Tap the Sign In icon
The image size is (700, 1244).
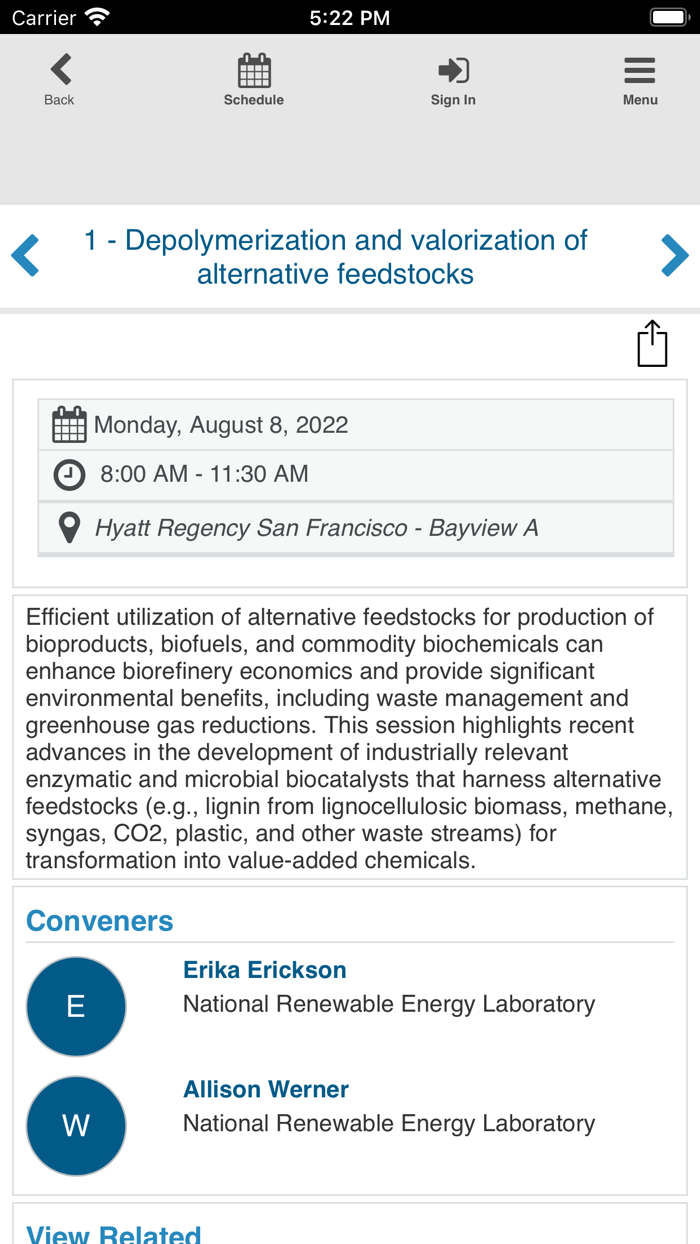tap(453, 70)
